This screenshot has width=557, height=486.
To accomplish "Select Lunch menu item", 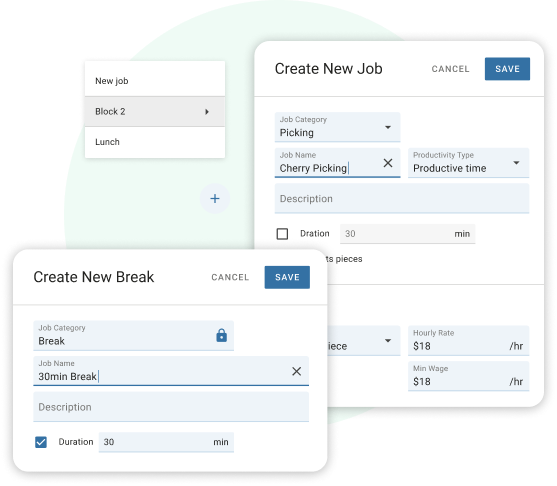I will pos(155,142).
